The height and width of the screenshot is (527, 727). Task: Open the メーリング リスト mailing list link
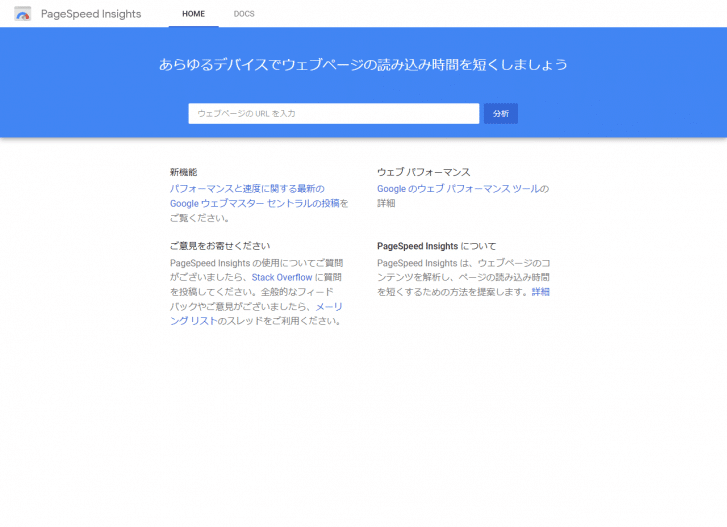coord(256,314)
